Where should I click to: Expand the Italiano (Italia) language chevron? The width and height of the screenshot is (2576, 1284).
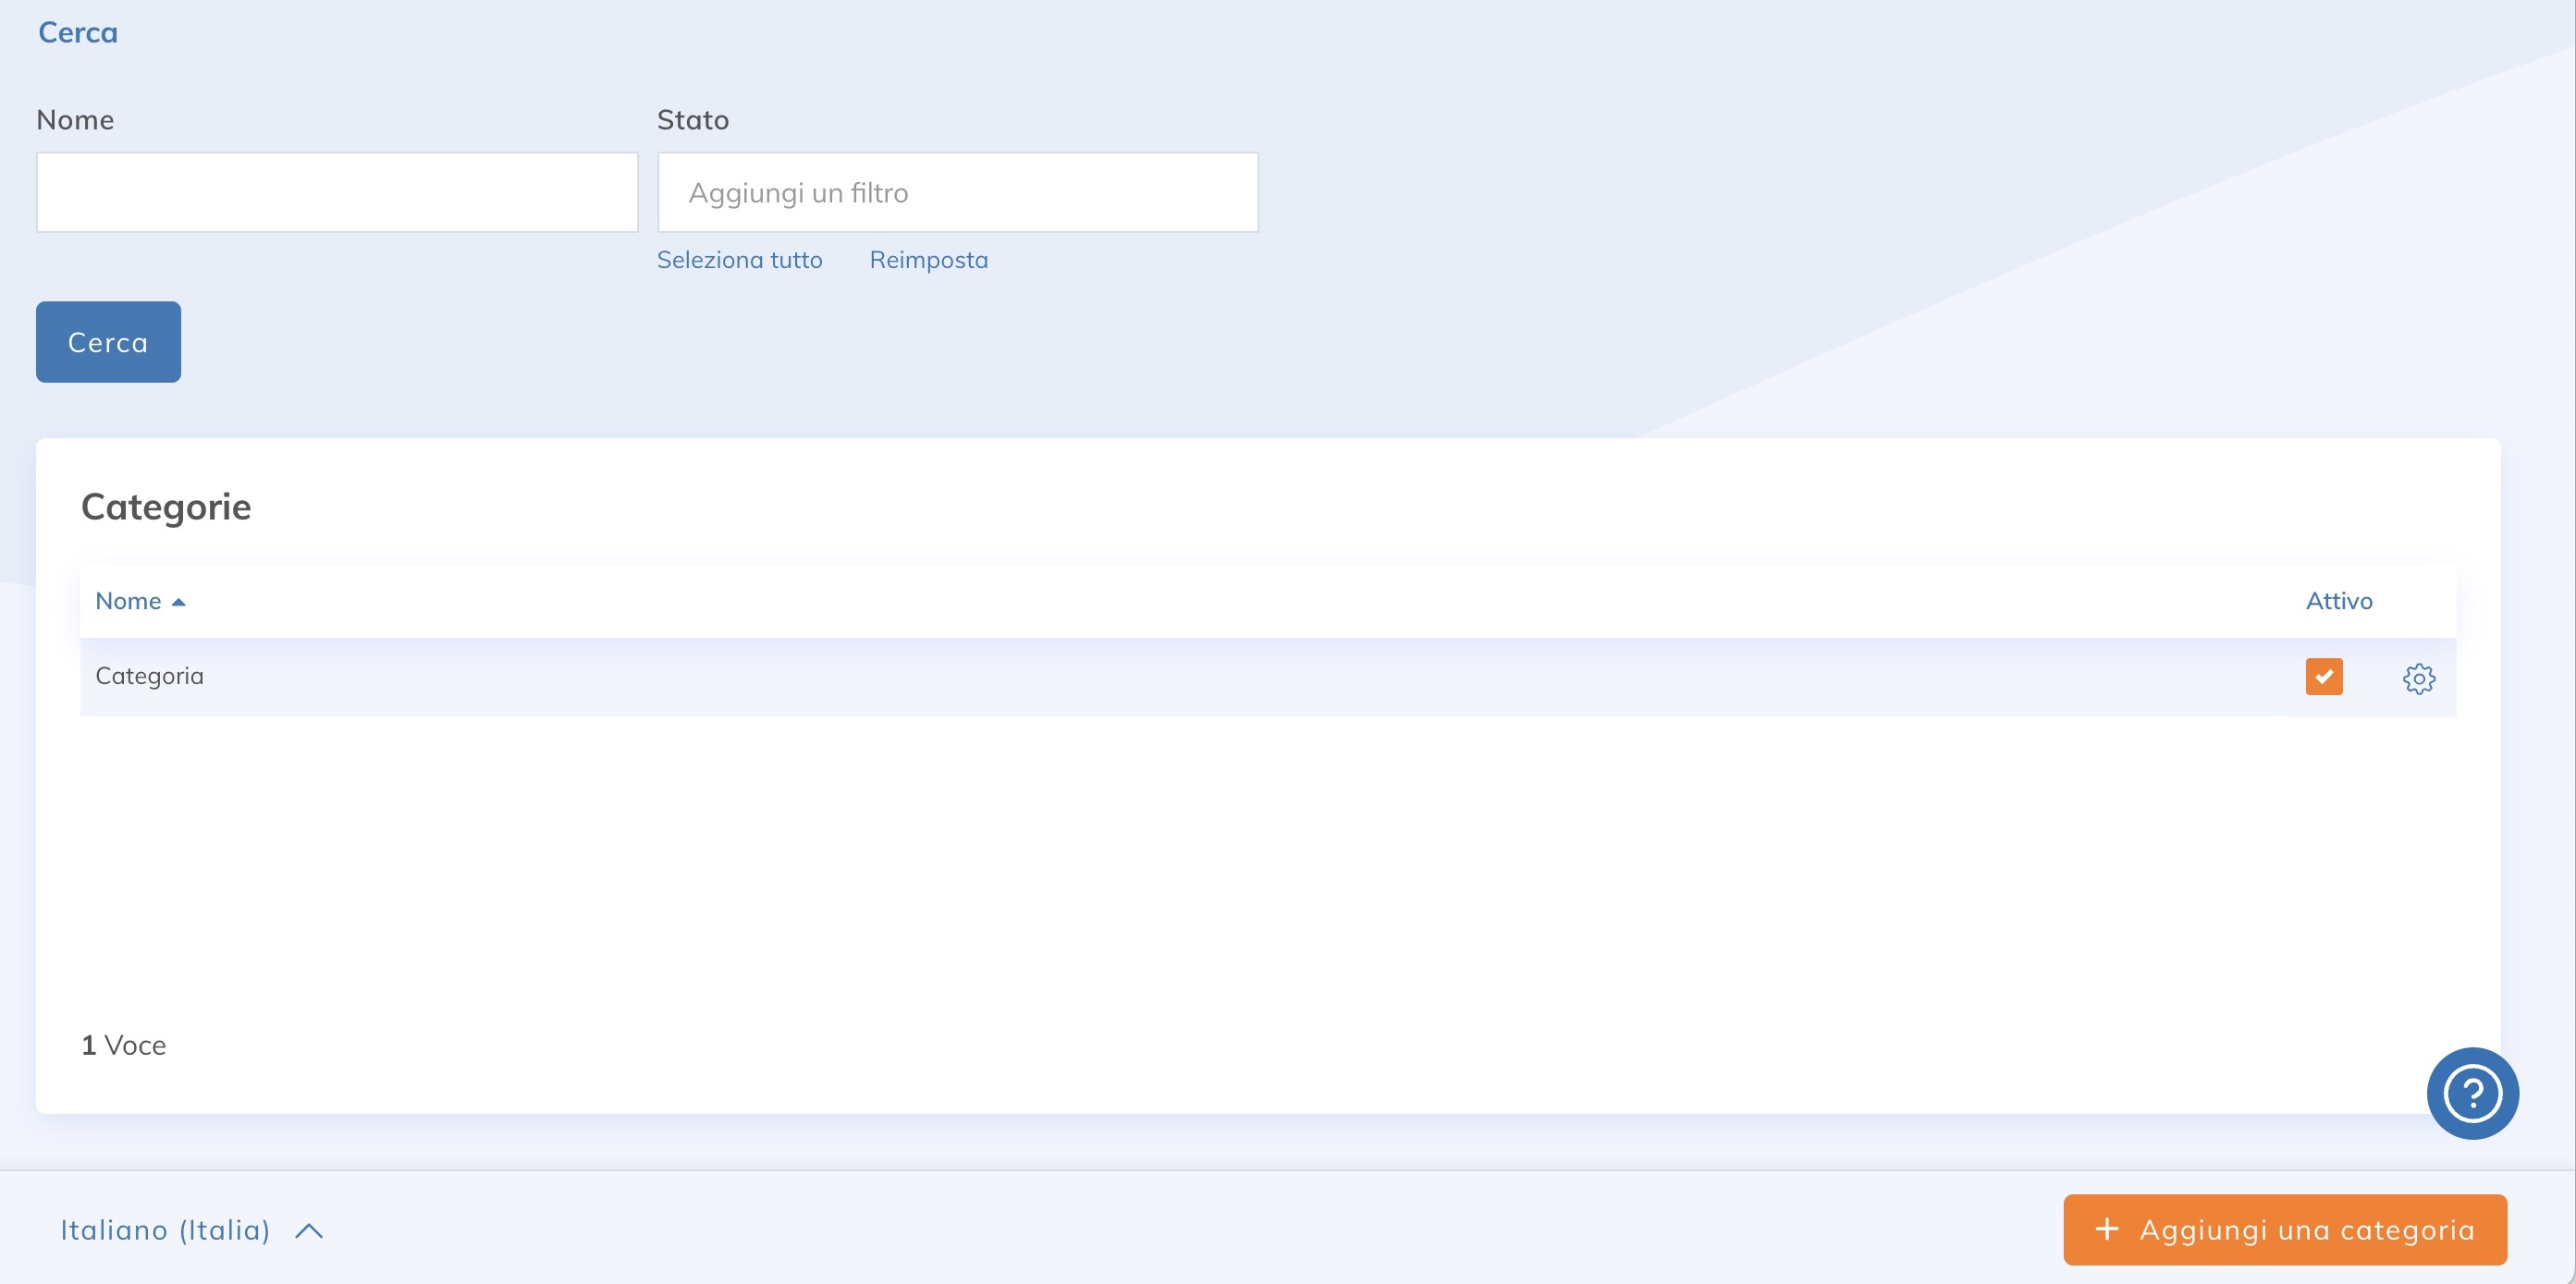(309, 1231)
